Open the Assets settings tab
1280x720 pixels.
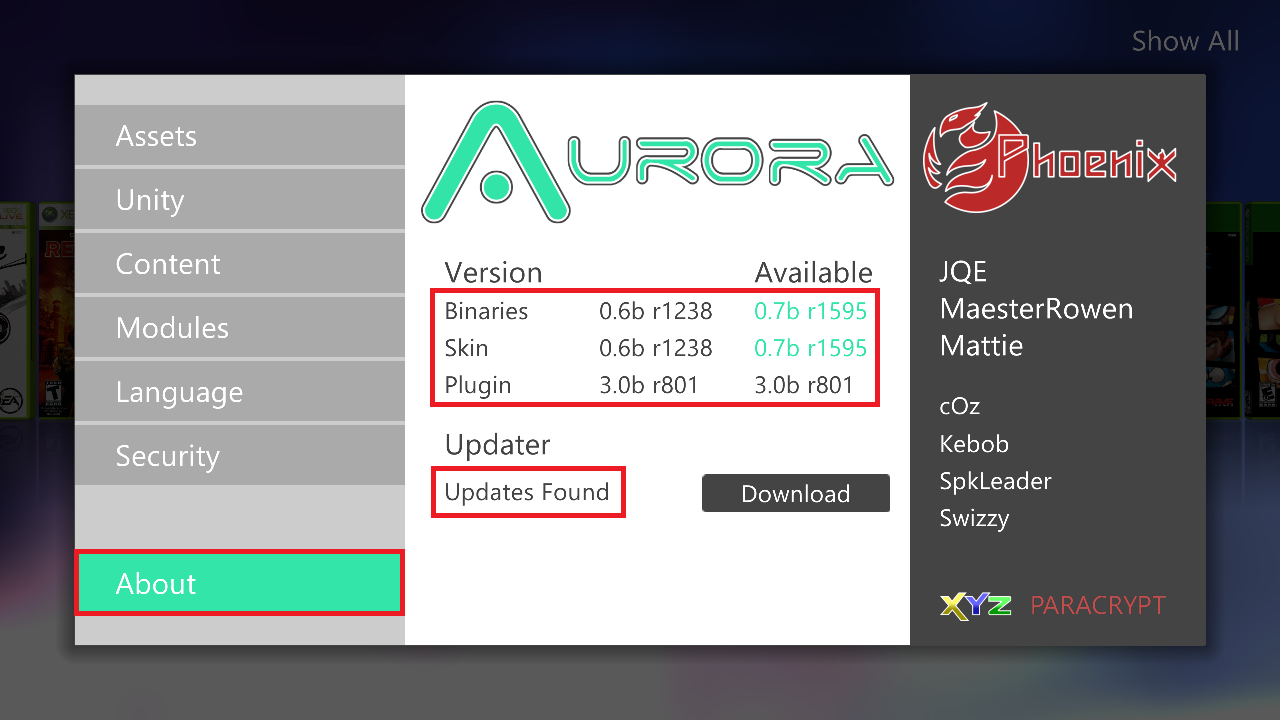[x=240, y=136]
